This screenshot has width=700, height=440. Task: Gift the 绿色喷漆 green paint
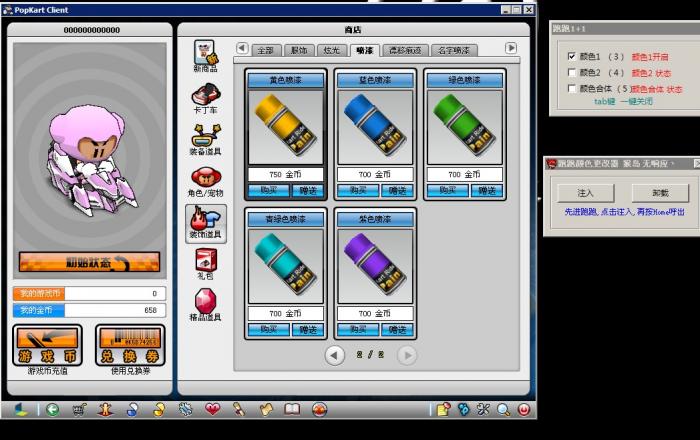tap(487, 191)
